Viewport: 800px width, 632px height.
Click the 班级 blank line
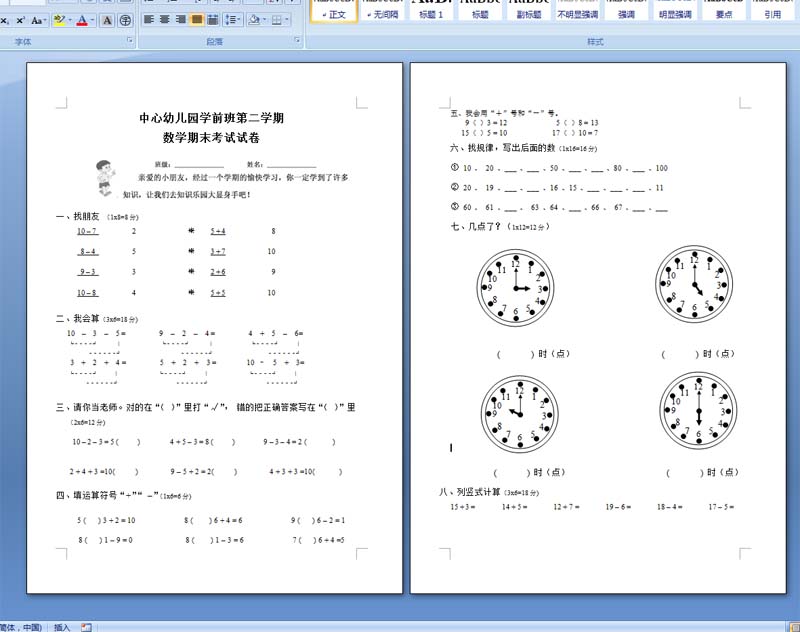pyautogui.click(x=199, y=165)
